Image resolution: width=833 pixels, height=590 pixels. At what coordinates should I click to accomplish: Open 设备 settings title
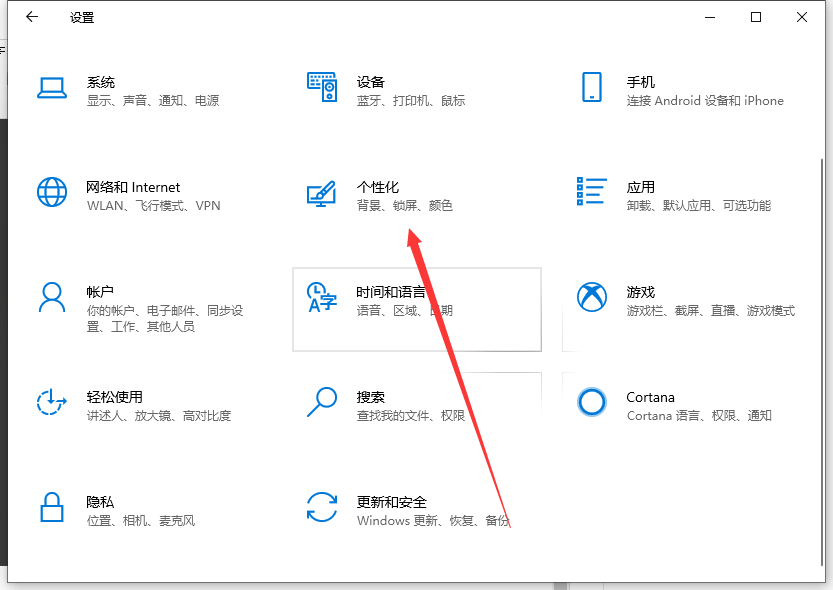[x=370, y=82]
